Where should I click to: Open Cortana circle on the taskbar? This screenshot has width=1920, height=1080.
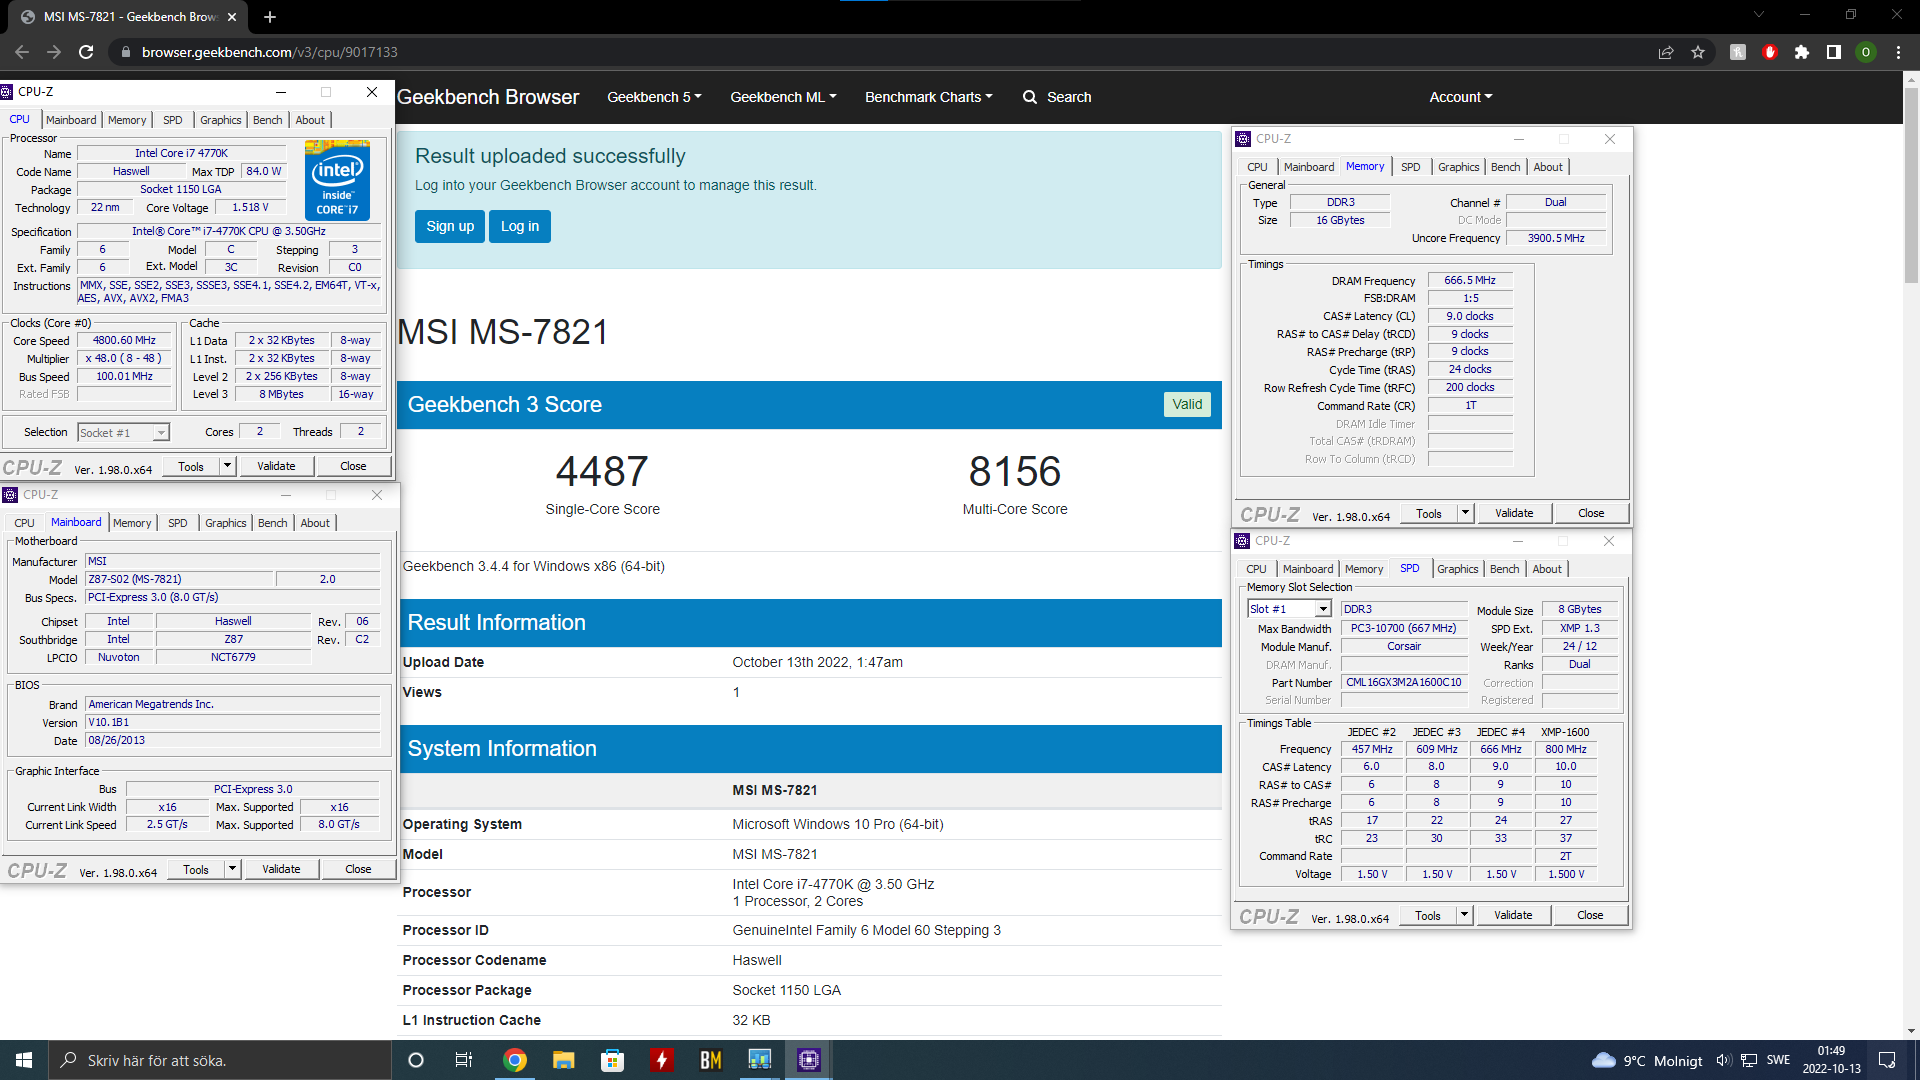[x=416, y=1060]
